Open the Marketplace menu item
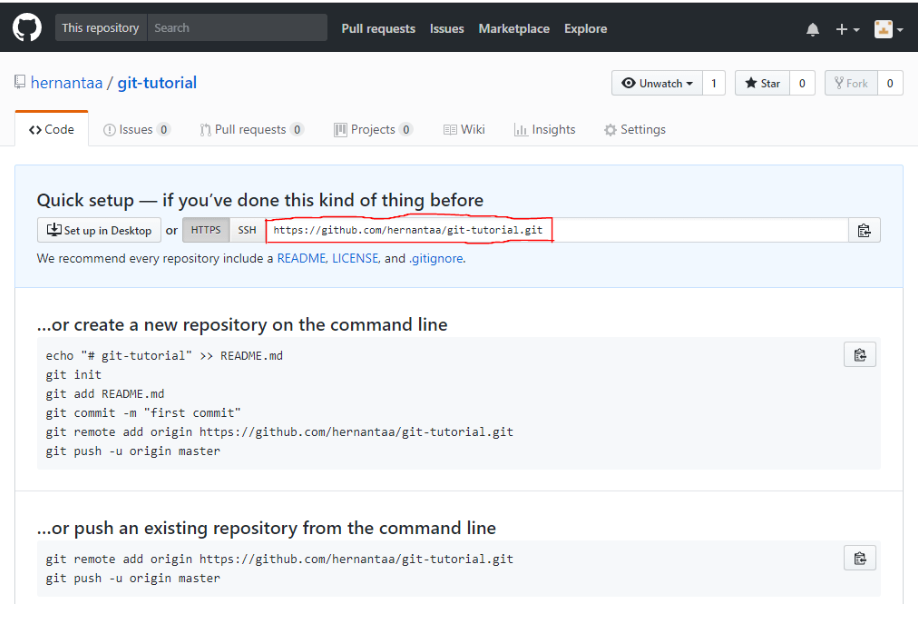918x617 pixels. 513,28
